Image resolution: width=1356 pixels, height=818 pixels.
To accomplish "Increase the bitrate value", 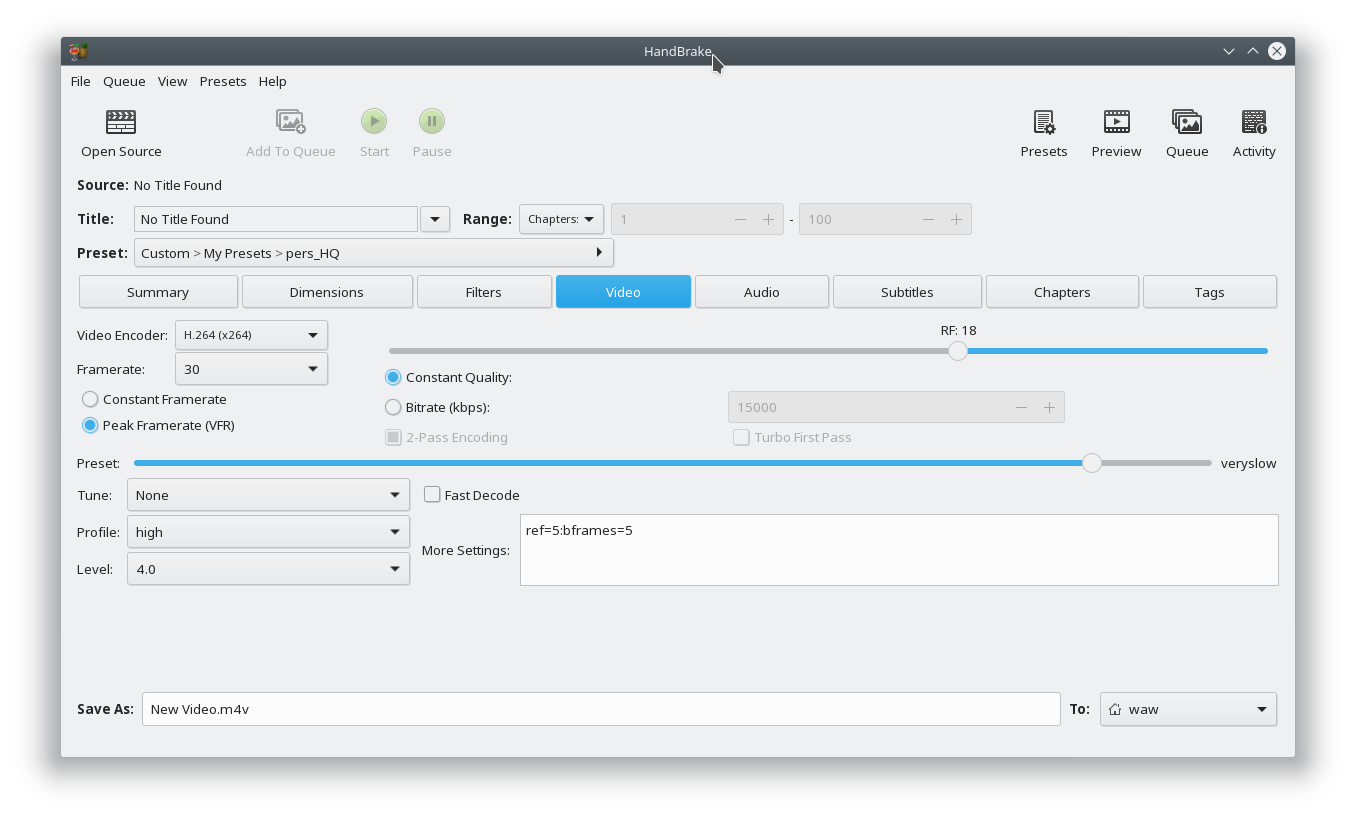I will click(1049, 407).
